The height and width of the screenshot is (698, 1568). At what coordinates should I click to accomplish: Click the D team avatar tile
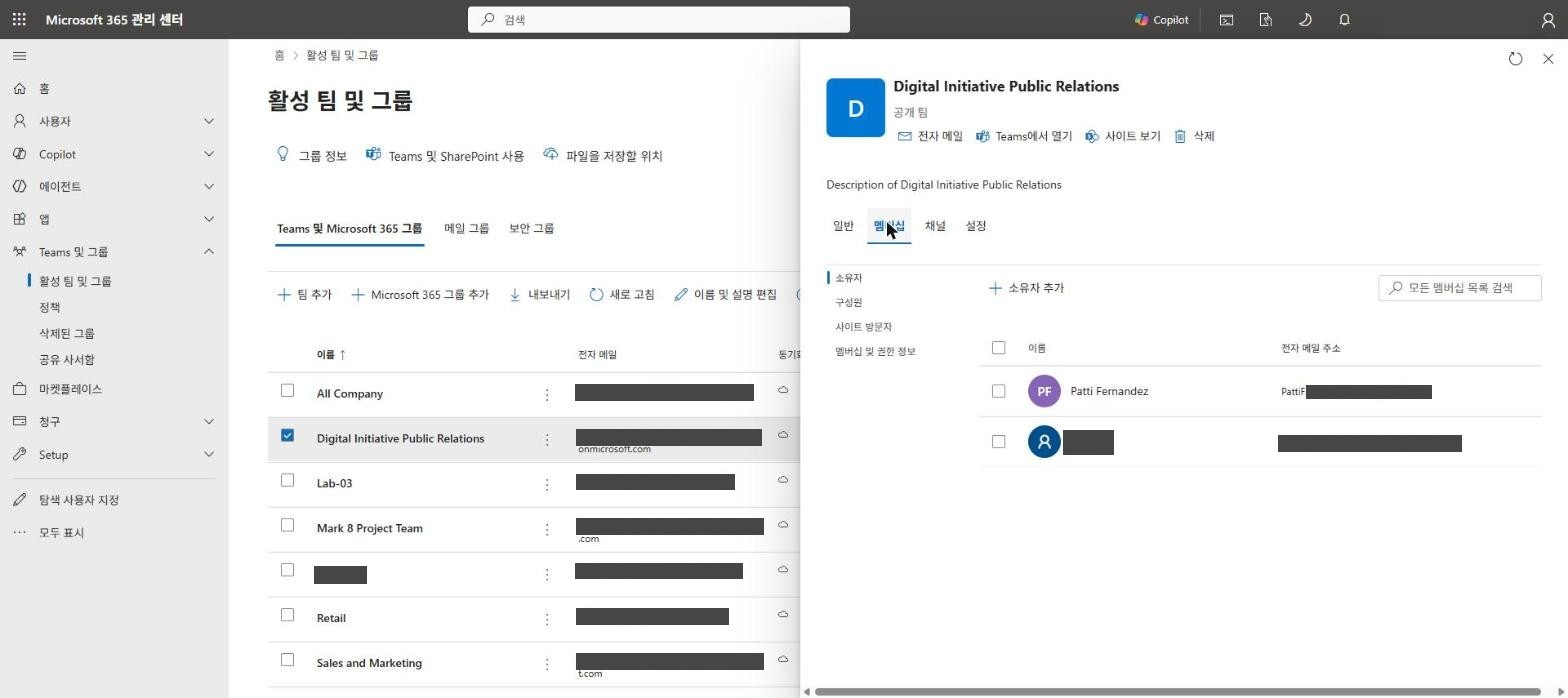(855, 107)
